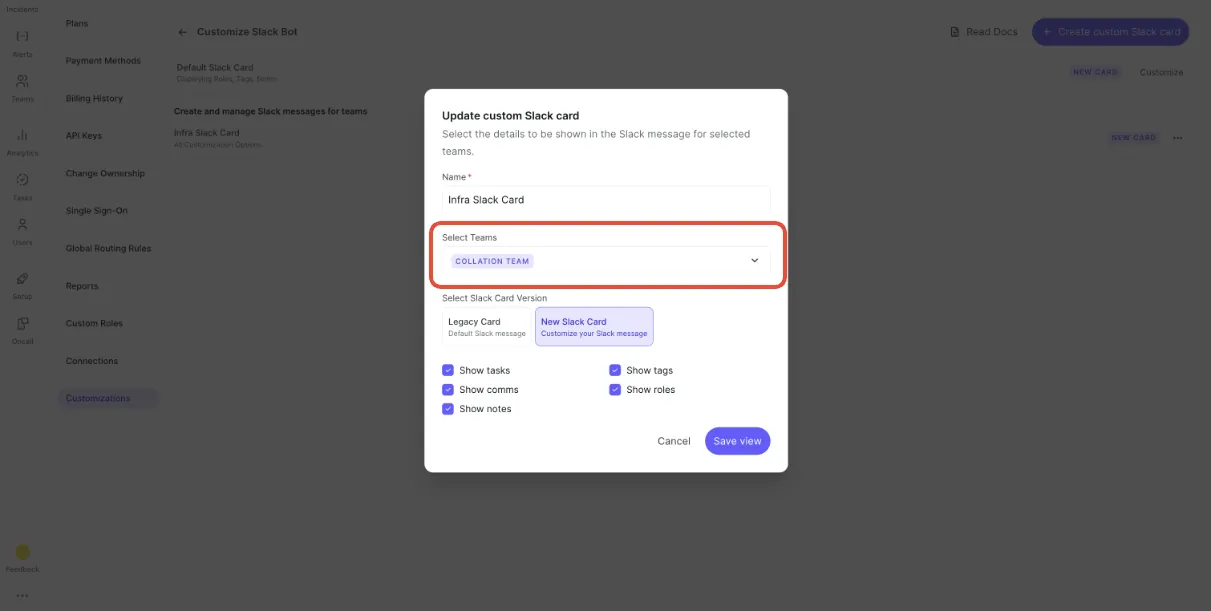Click into the Name input field

click(x=606, y=199)
